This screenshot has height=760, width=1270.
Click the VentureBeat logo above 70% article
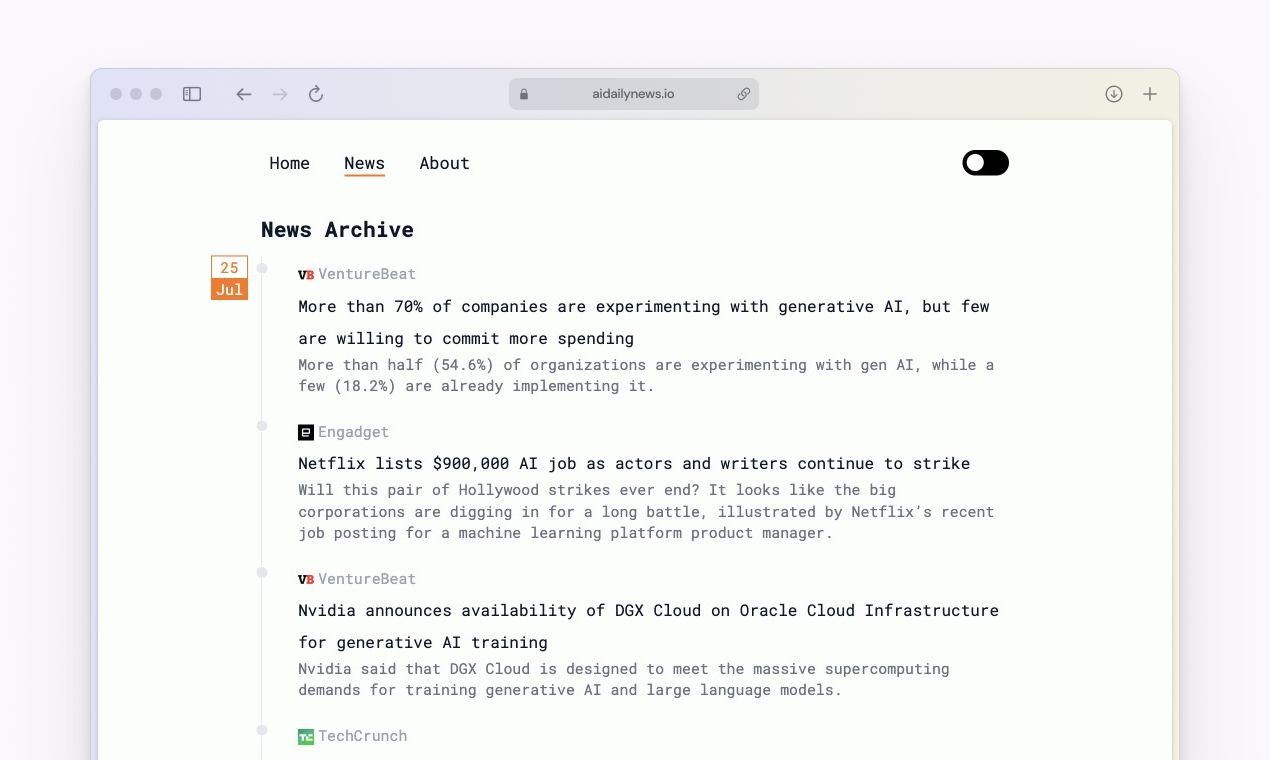(306, 274)
